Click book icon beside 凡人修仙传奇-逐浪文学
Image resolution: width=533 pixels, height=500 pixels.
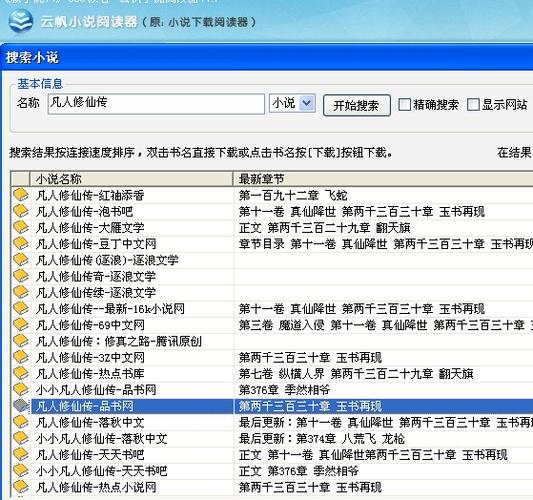[x=21, y=276]
